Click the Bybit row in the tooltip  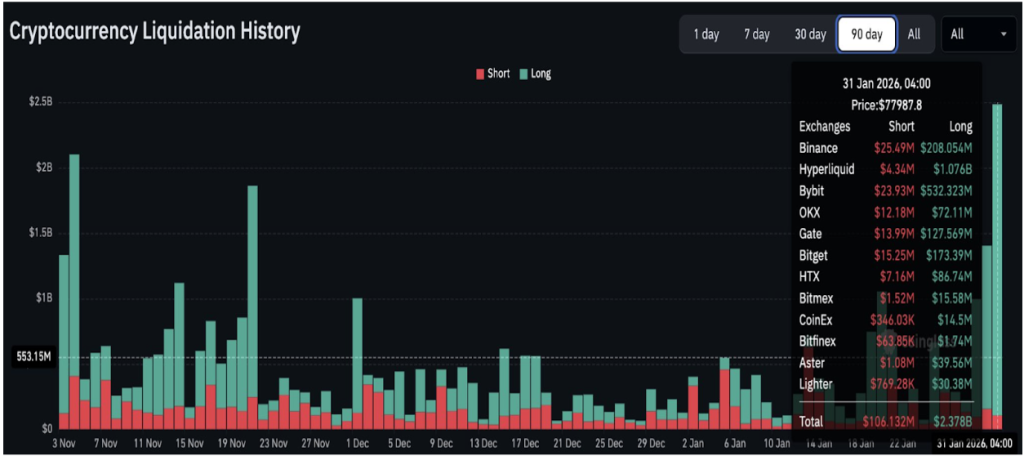point(886,187)
